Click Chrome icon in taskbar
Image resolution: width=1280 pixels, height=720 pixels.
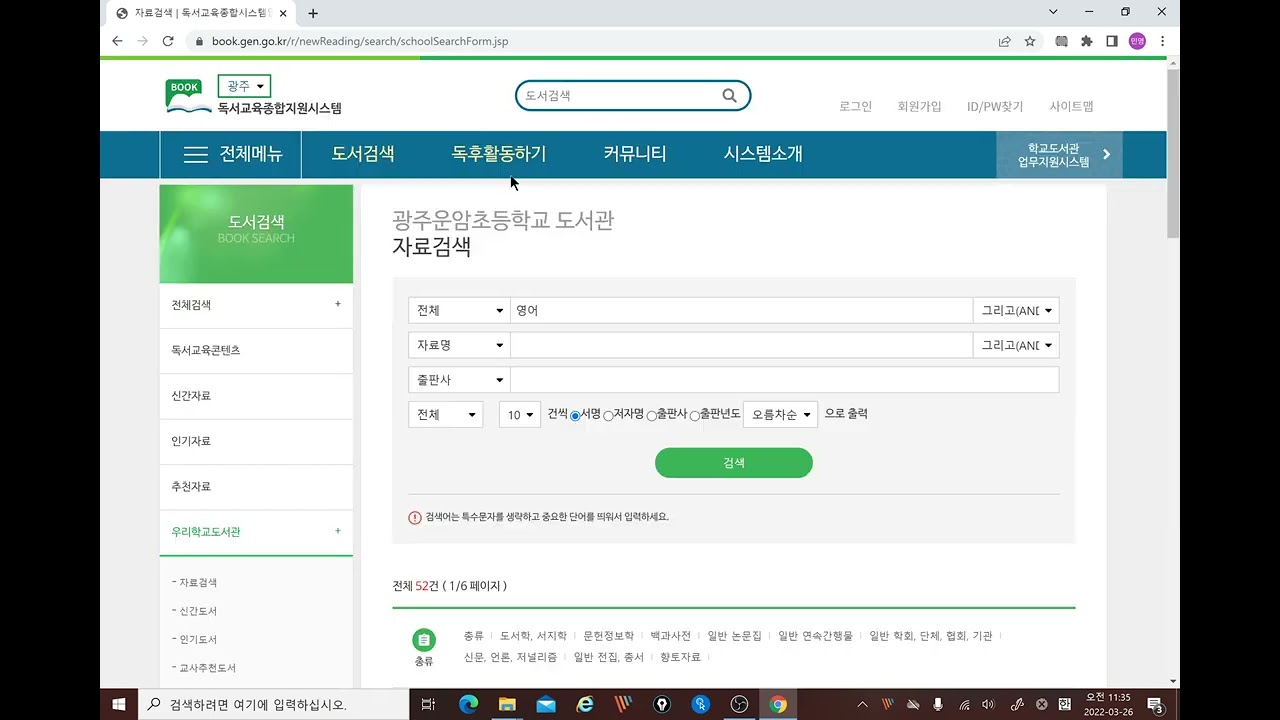tap(778, 704)
